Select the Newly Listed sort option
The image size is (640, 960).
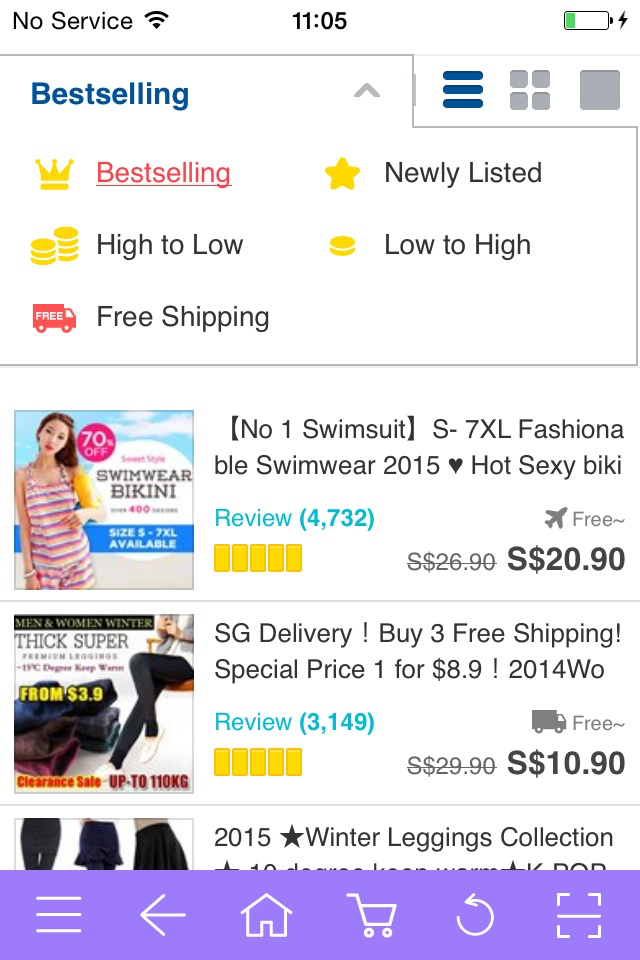[x=462, y=173]
